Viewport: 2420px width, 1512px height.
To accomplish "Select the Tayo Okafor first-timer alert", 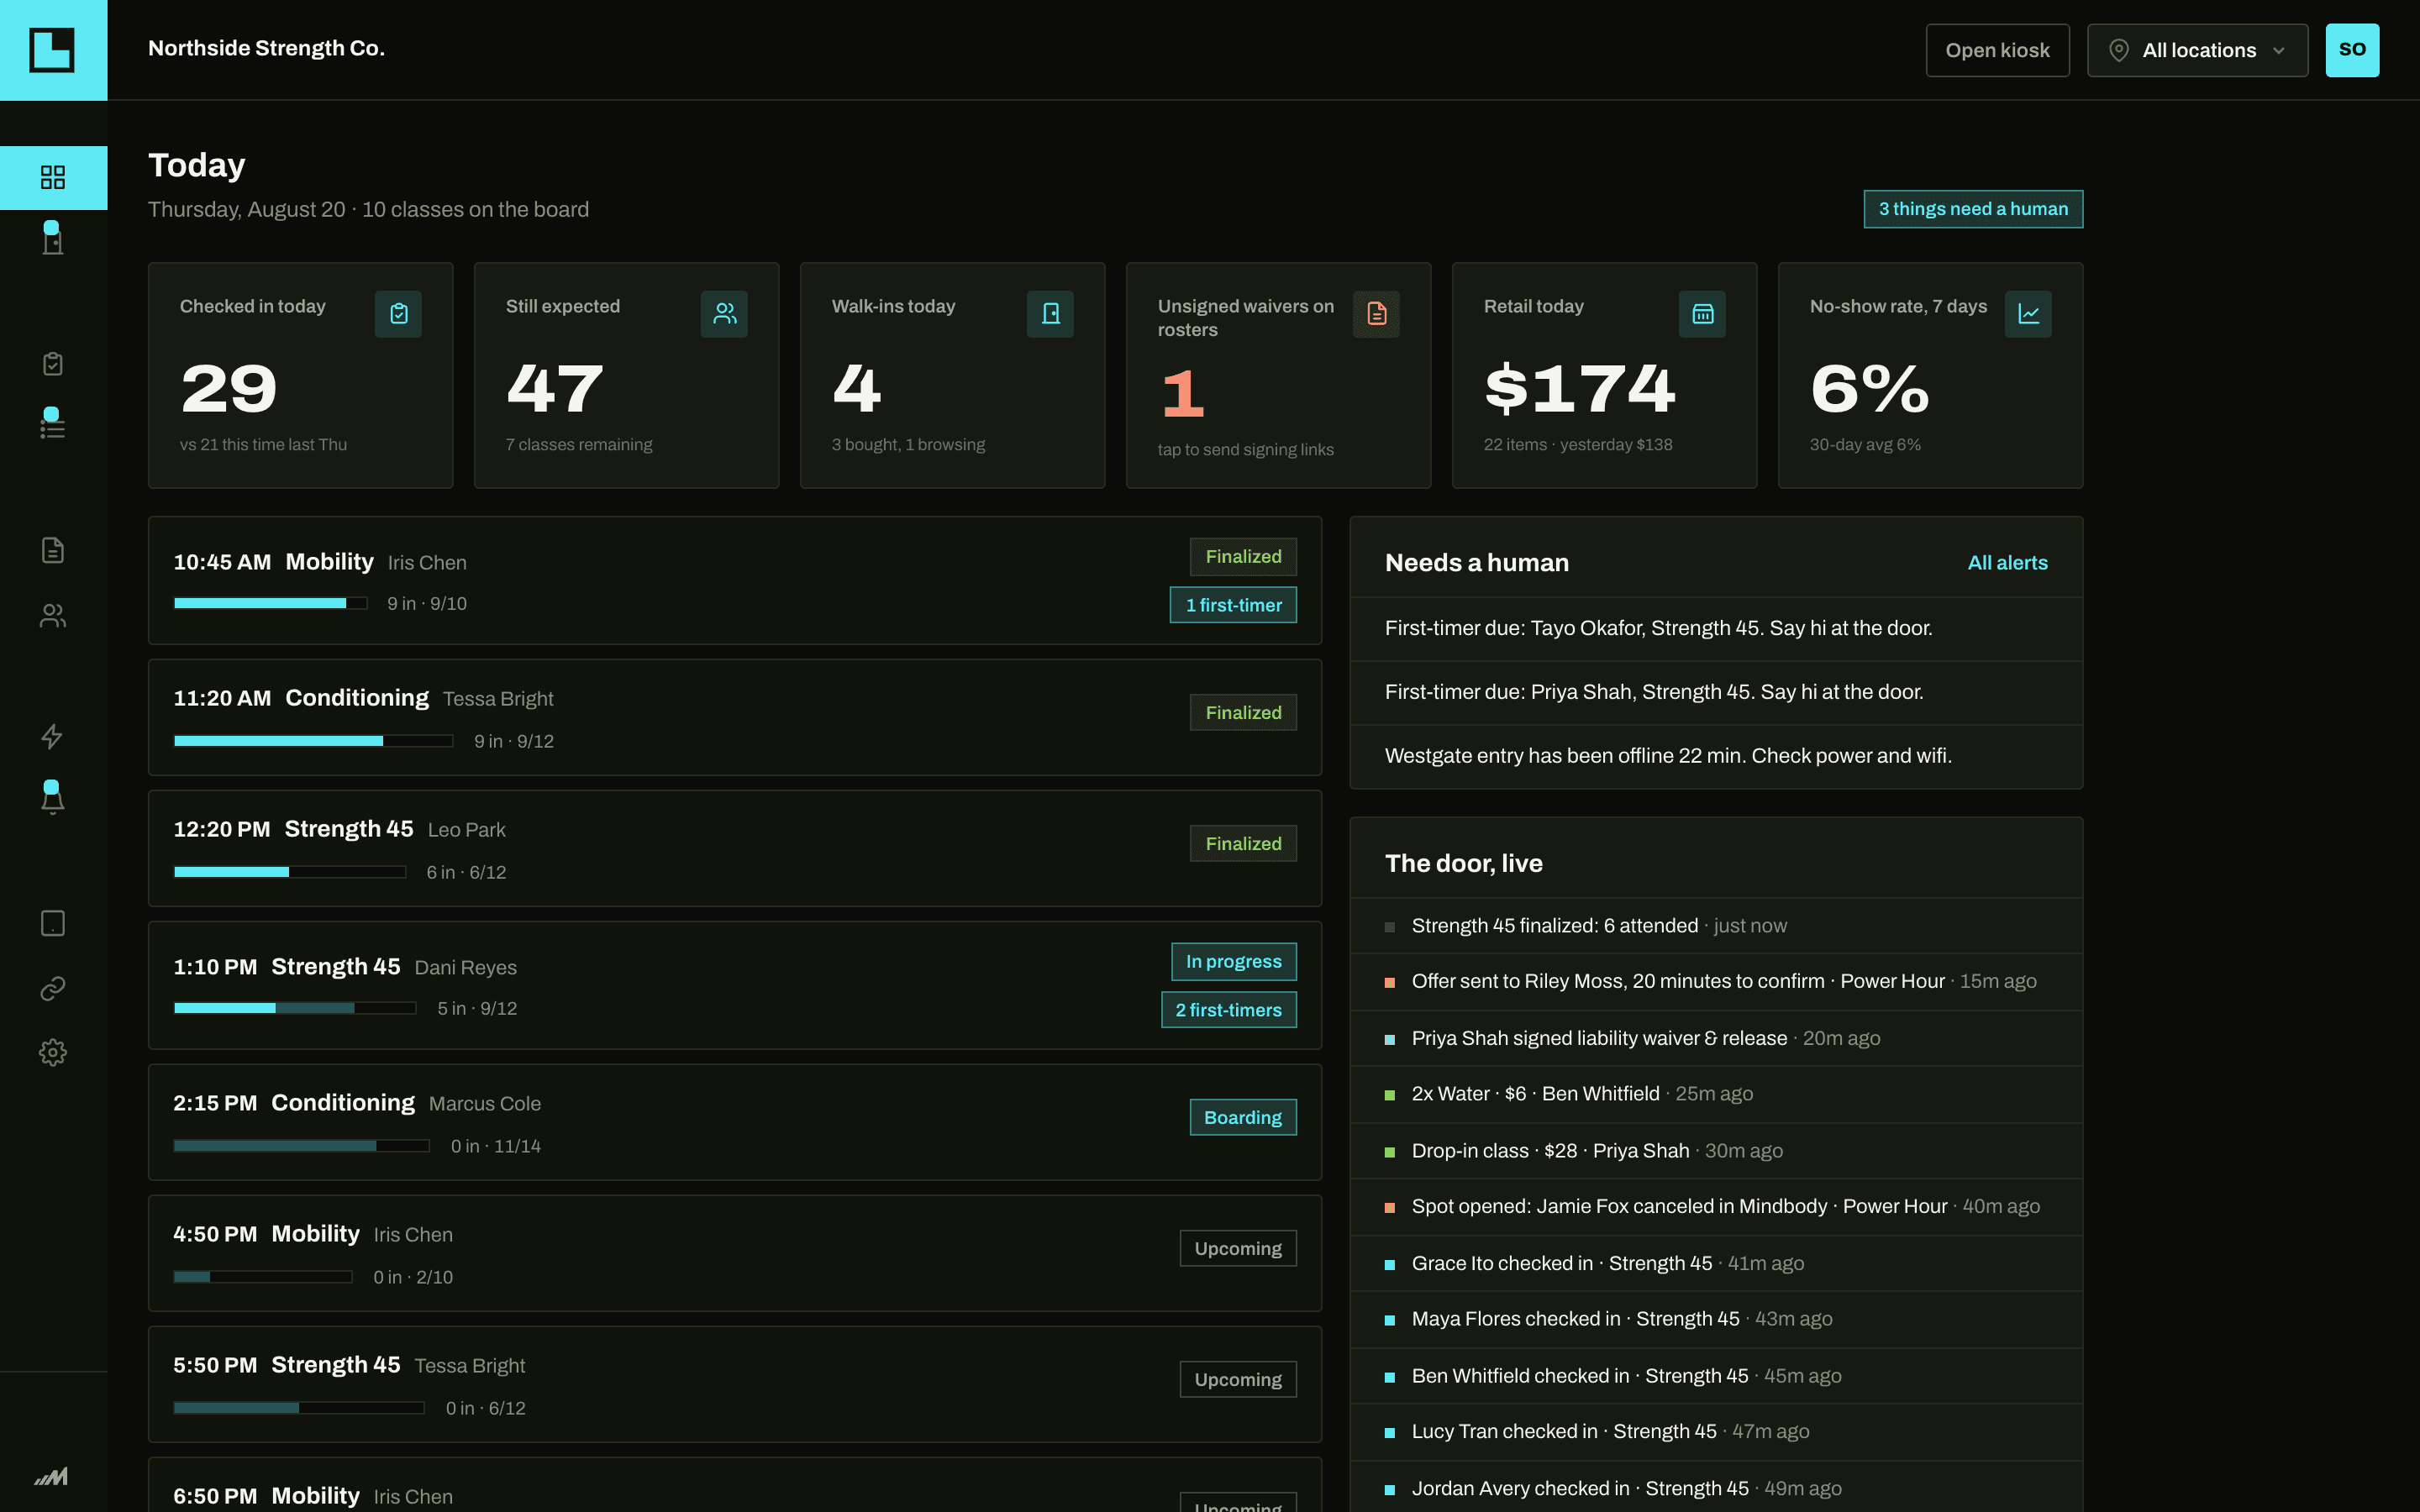I will [x=1716, y=628].
